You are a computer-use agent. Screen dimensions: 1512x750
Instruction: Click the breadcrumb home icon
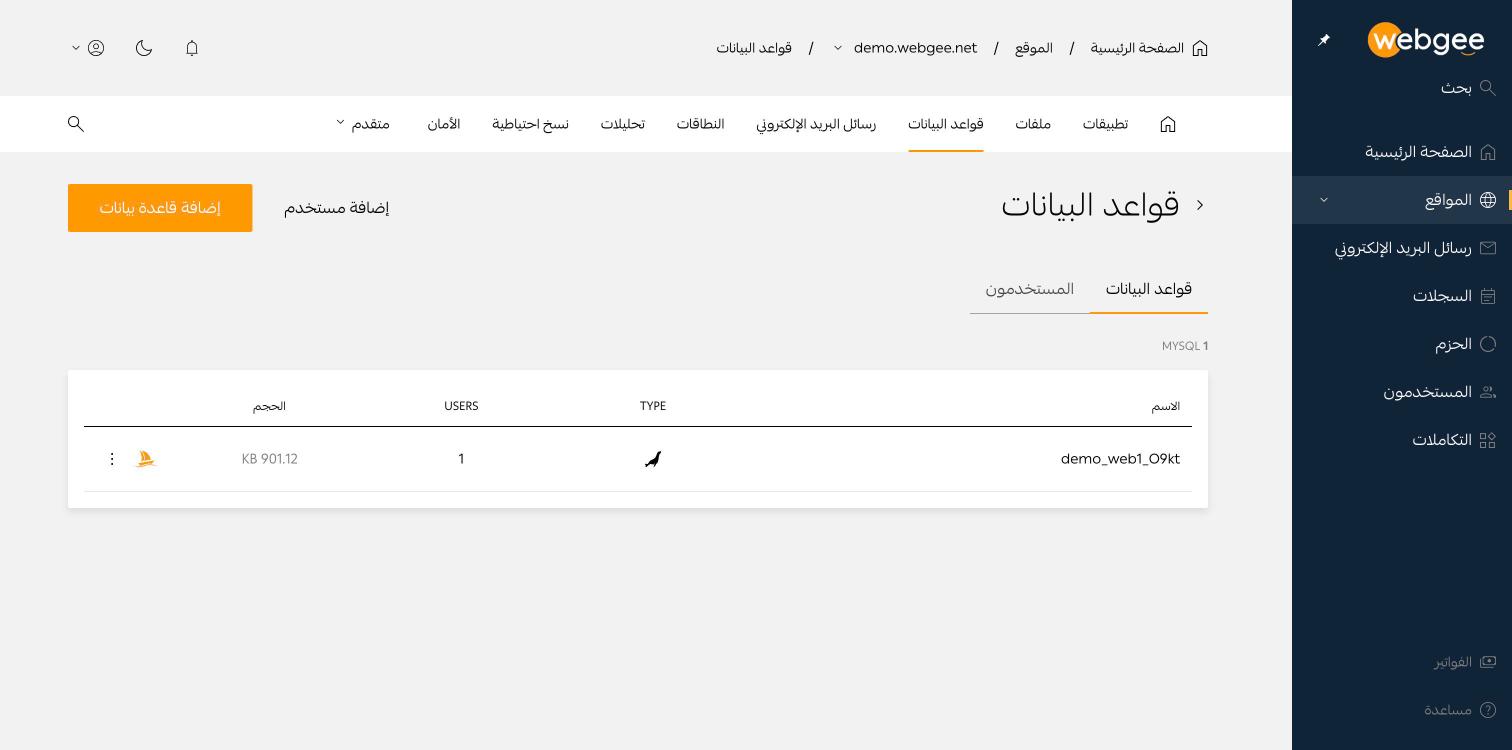tap(1200, 48)
